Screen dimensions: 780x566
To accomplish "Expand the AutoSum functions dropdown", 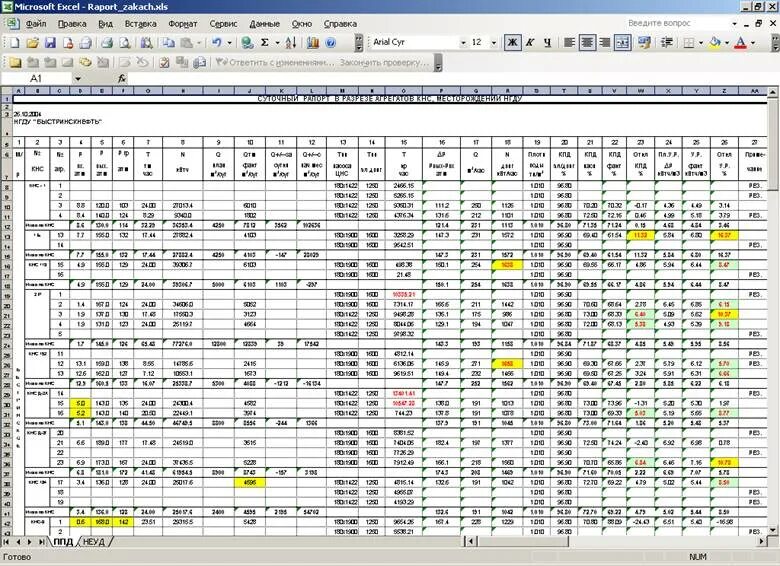I will [x=277, y=43].
